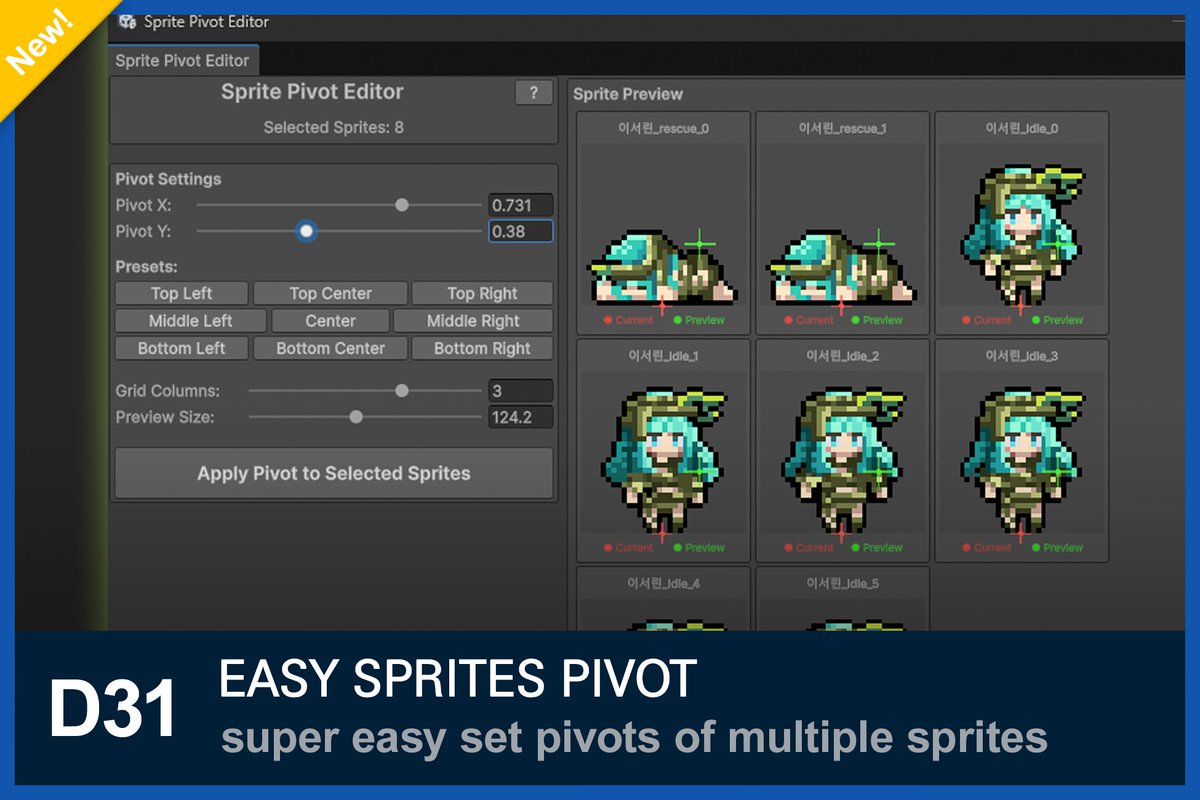Click the Selected Sprites: 8 text

(333, 127)
